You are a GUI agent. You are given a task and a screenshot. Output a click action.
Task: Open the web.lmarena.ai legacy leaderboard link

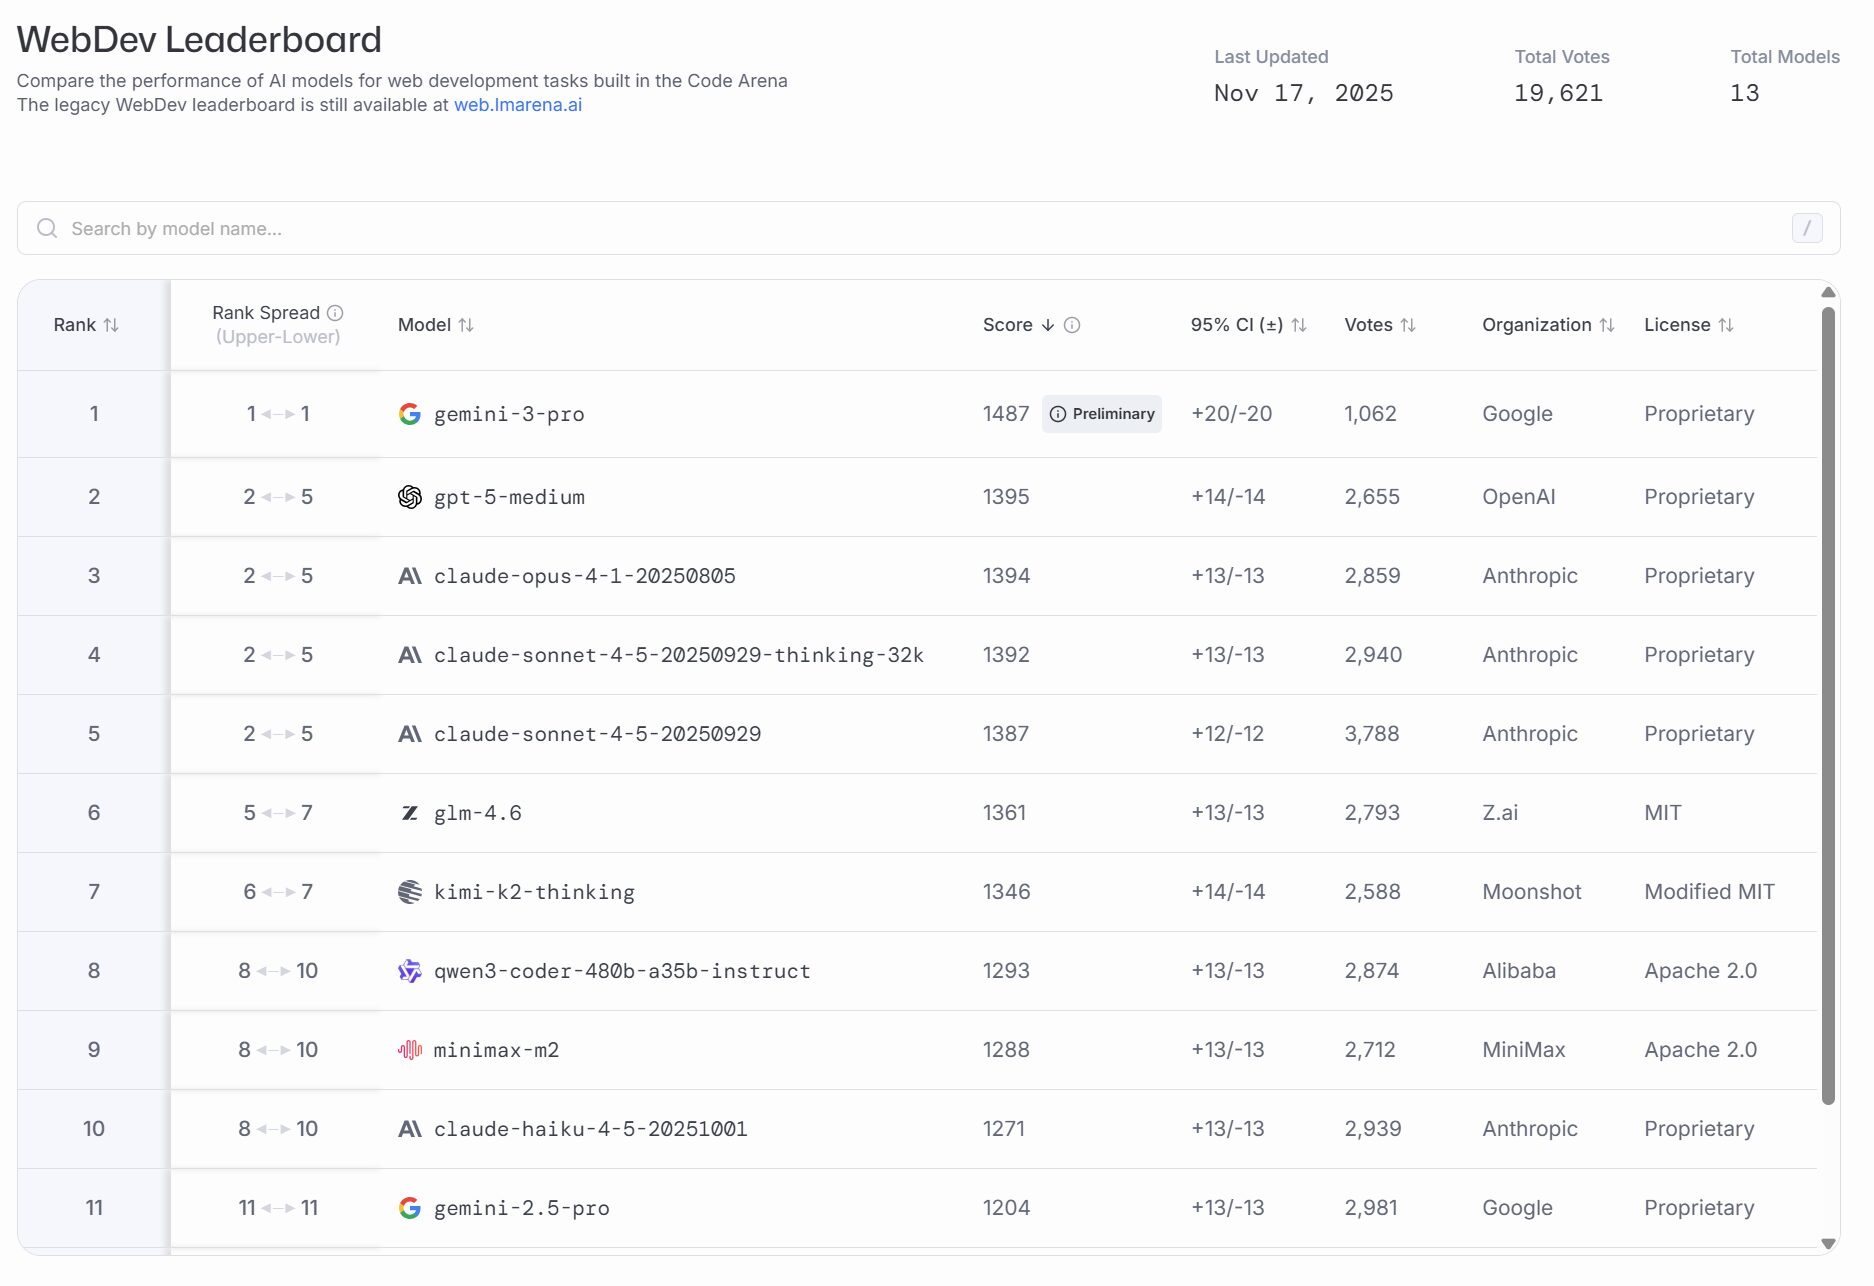pos(517,104)
